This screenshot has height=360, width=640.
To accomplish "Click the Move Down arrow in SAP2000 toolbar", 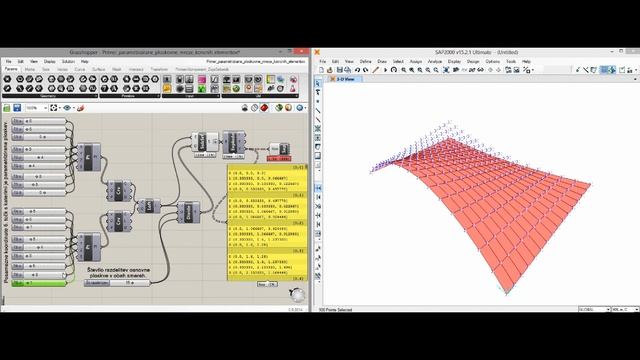I will [x=498, y=70].
